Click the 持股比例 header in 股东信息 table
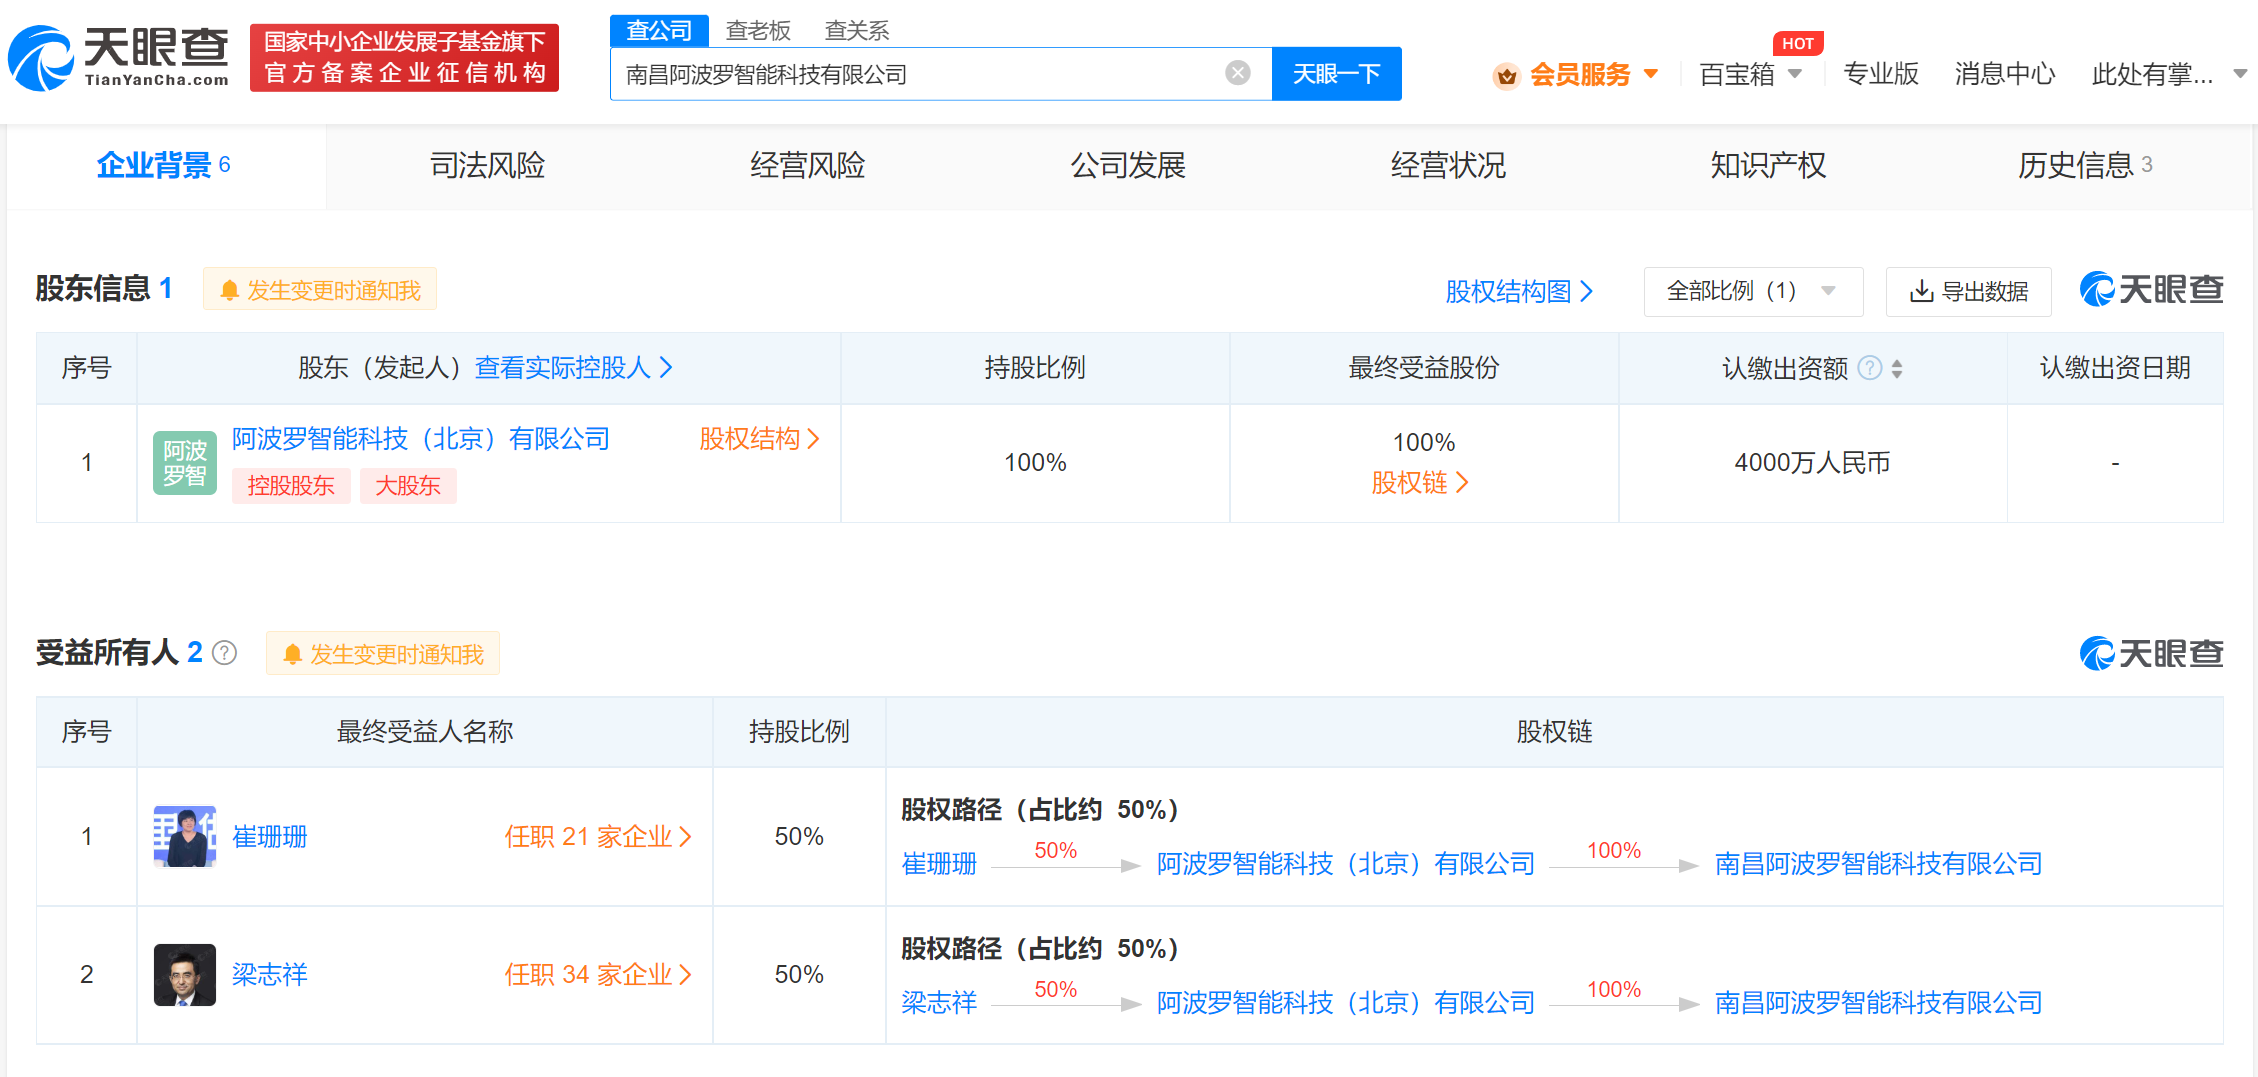This screenshot has width=2258, height=1077. (1035, 368)
